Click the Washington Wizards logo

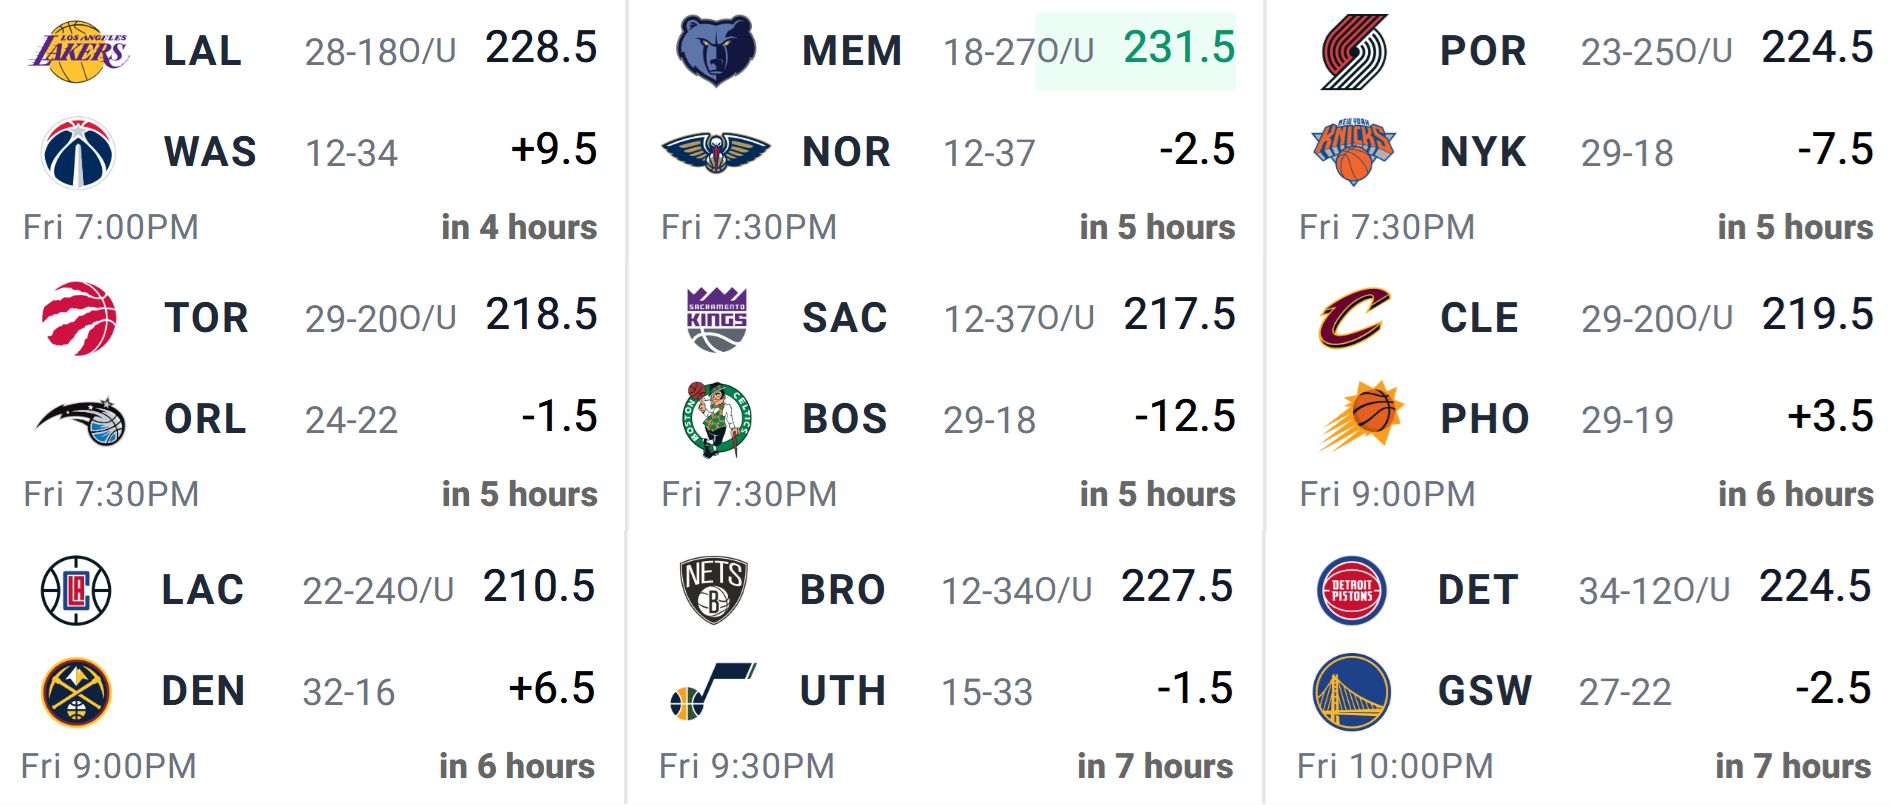point(78,153)
